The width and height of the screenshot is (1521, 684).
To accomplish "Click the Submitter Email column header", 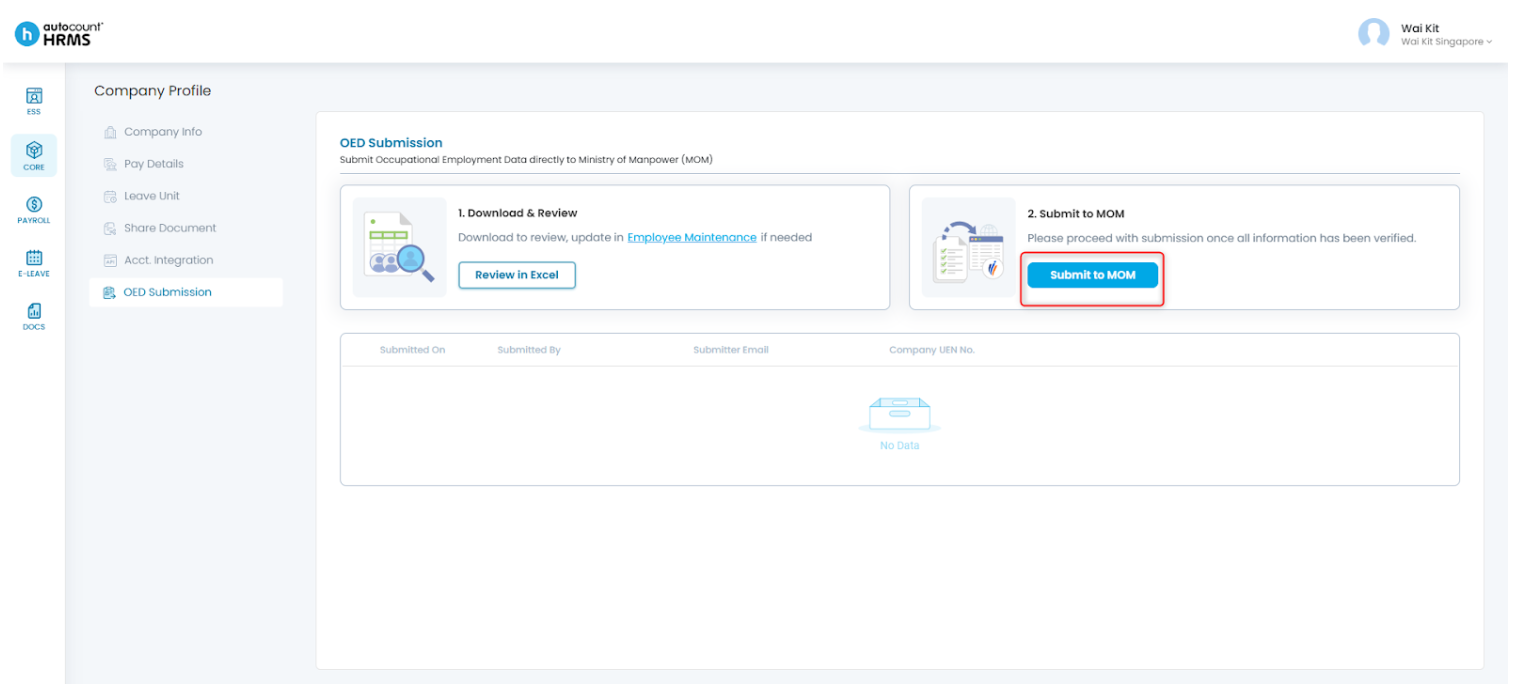I will coord(731,350).
